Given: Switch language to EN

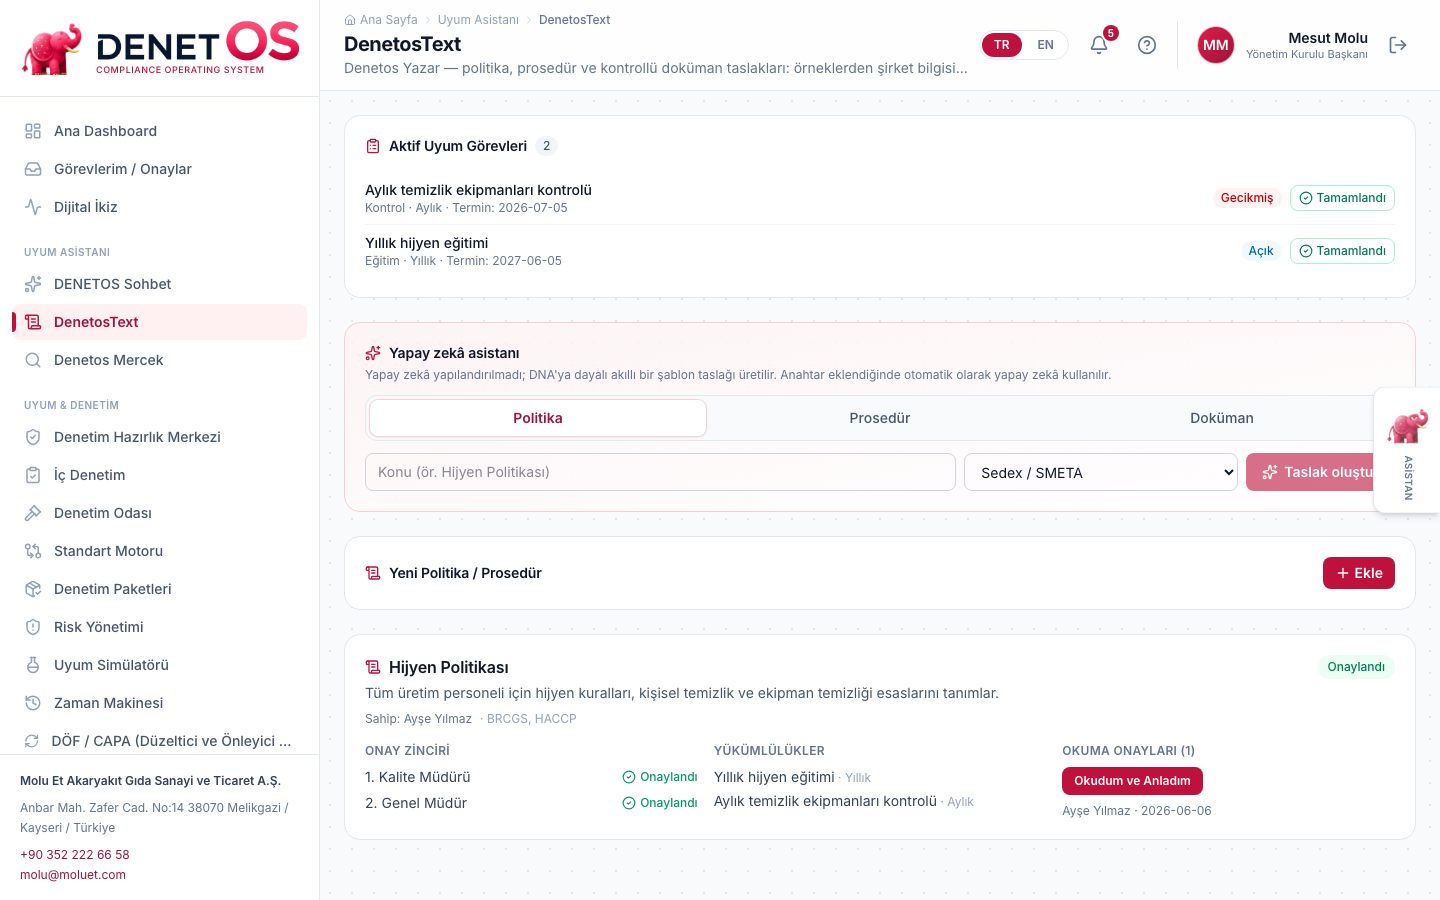Looking at the screenshot, I should (1045, 45).
